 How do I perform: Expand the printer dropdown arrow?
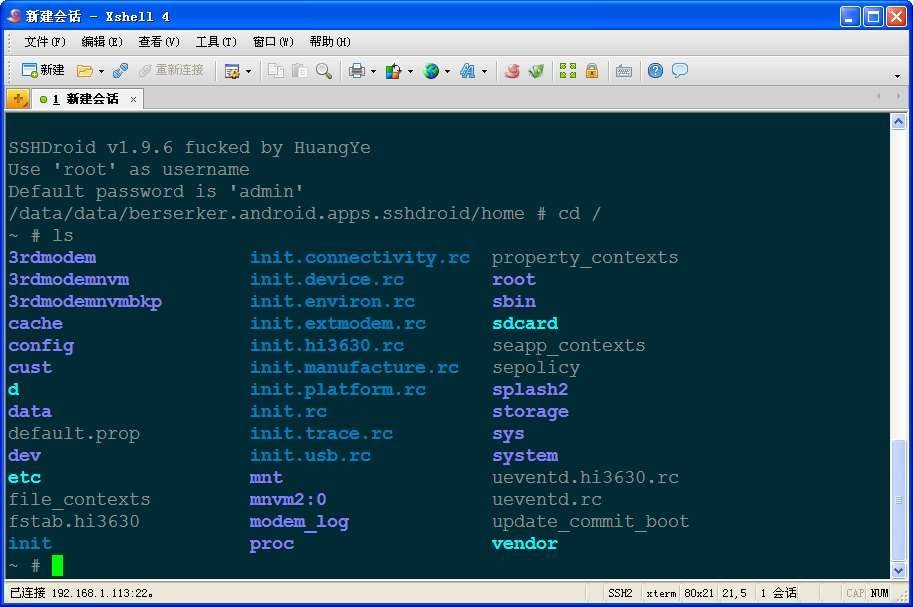(x=373, y=72)
